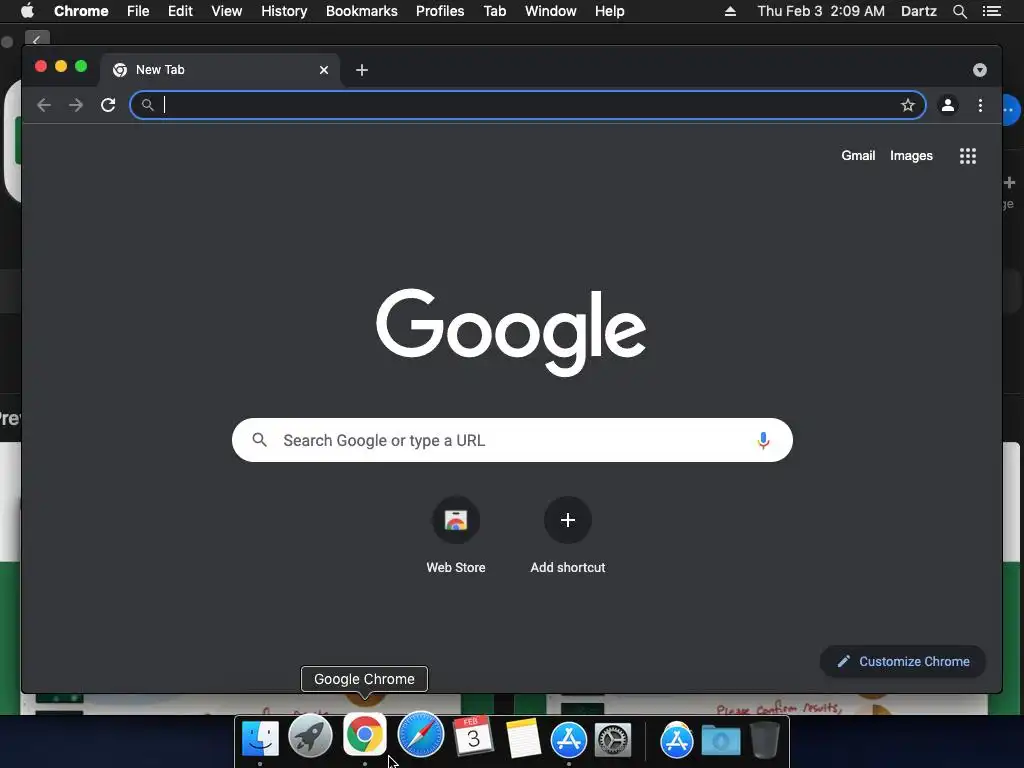This screenshot has width=1024, height=768.
Task: Open the tab search dropdown arrow
Action: tap(980, 70)
